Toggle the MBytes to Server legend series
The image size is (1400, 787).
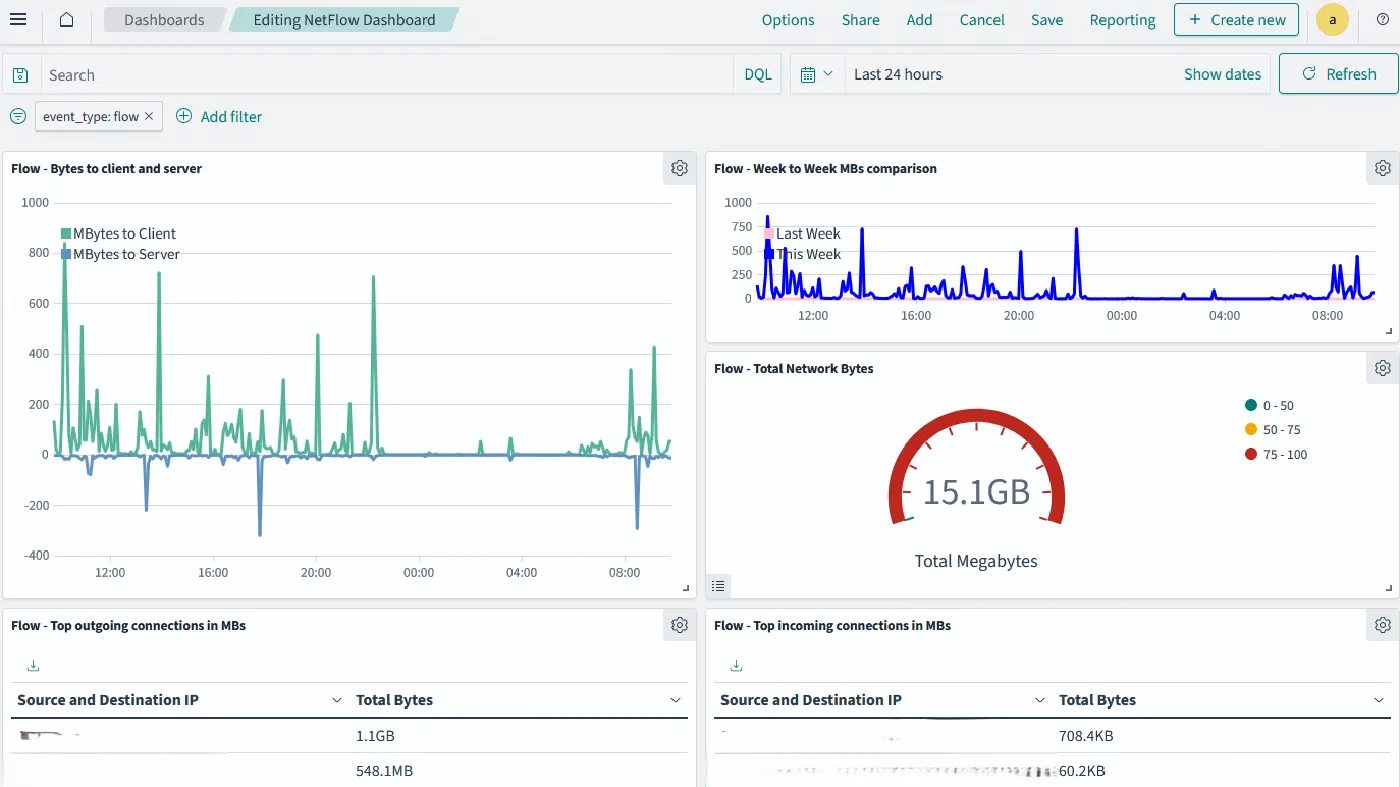tap(120, 254)
